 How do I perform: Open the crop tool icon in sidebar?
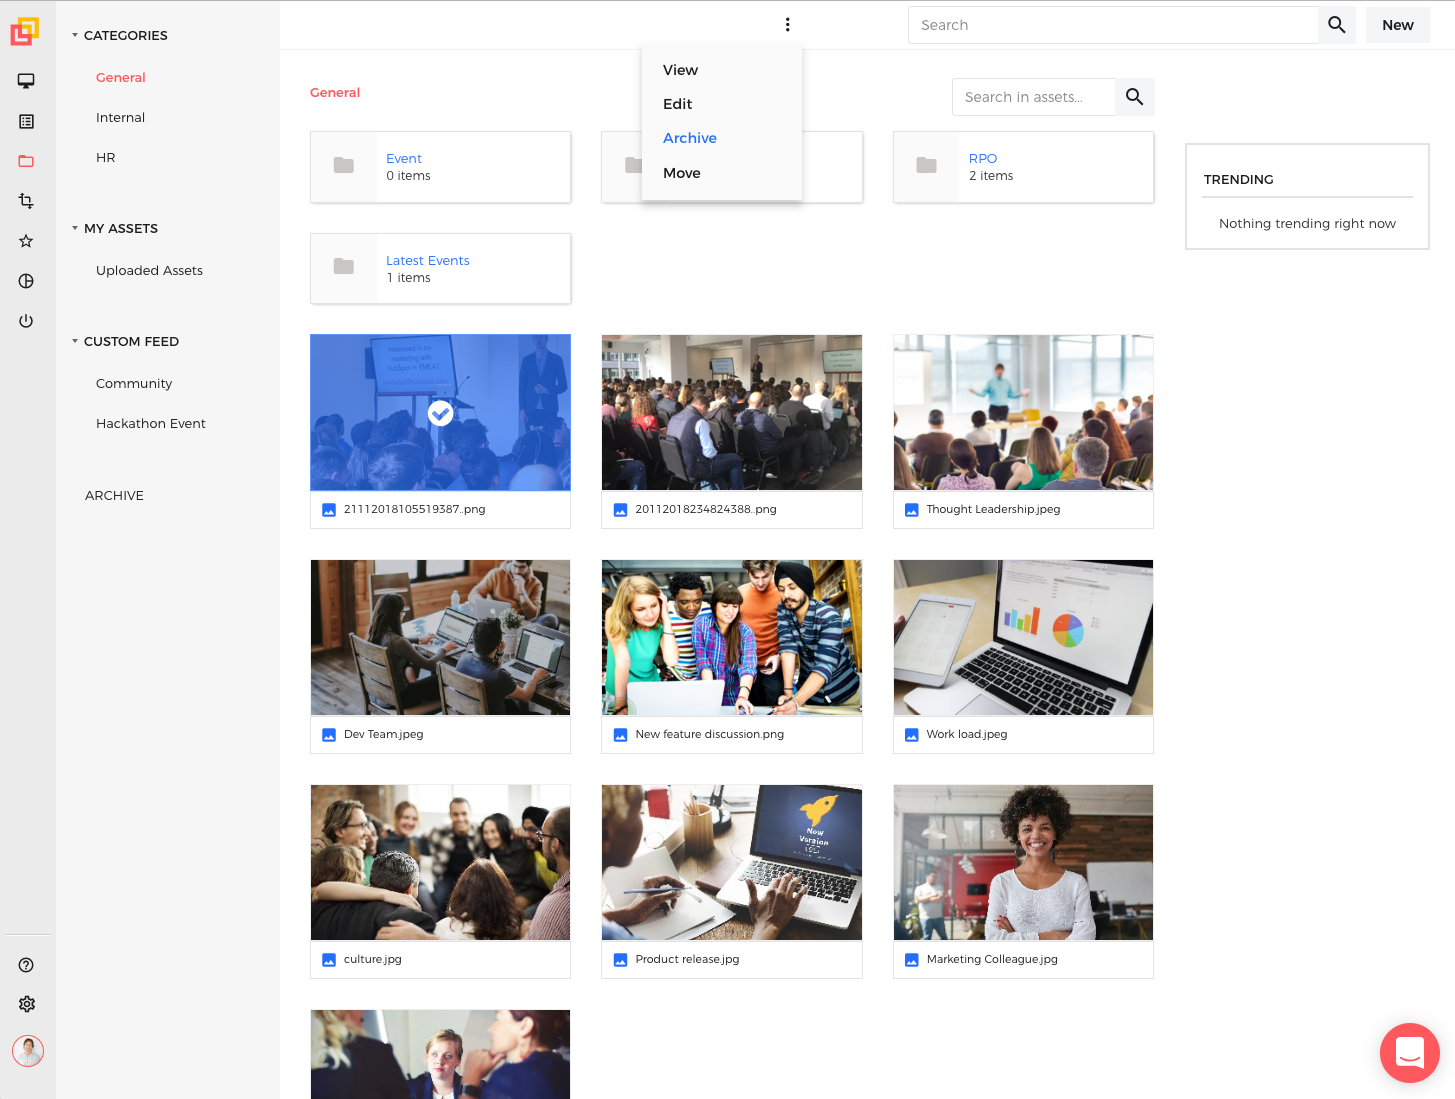(26, 201)
